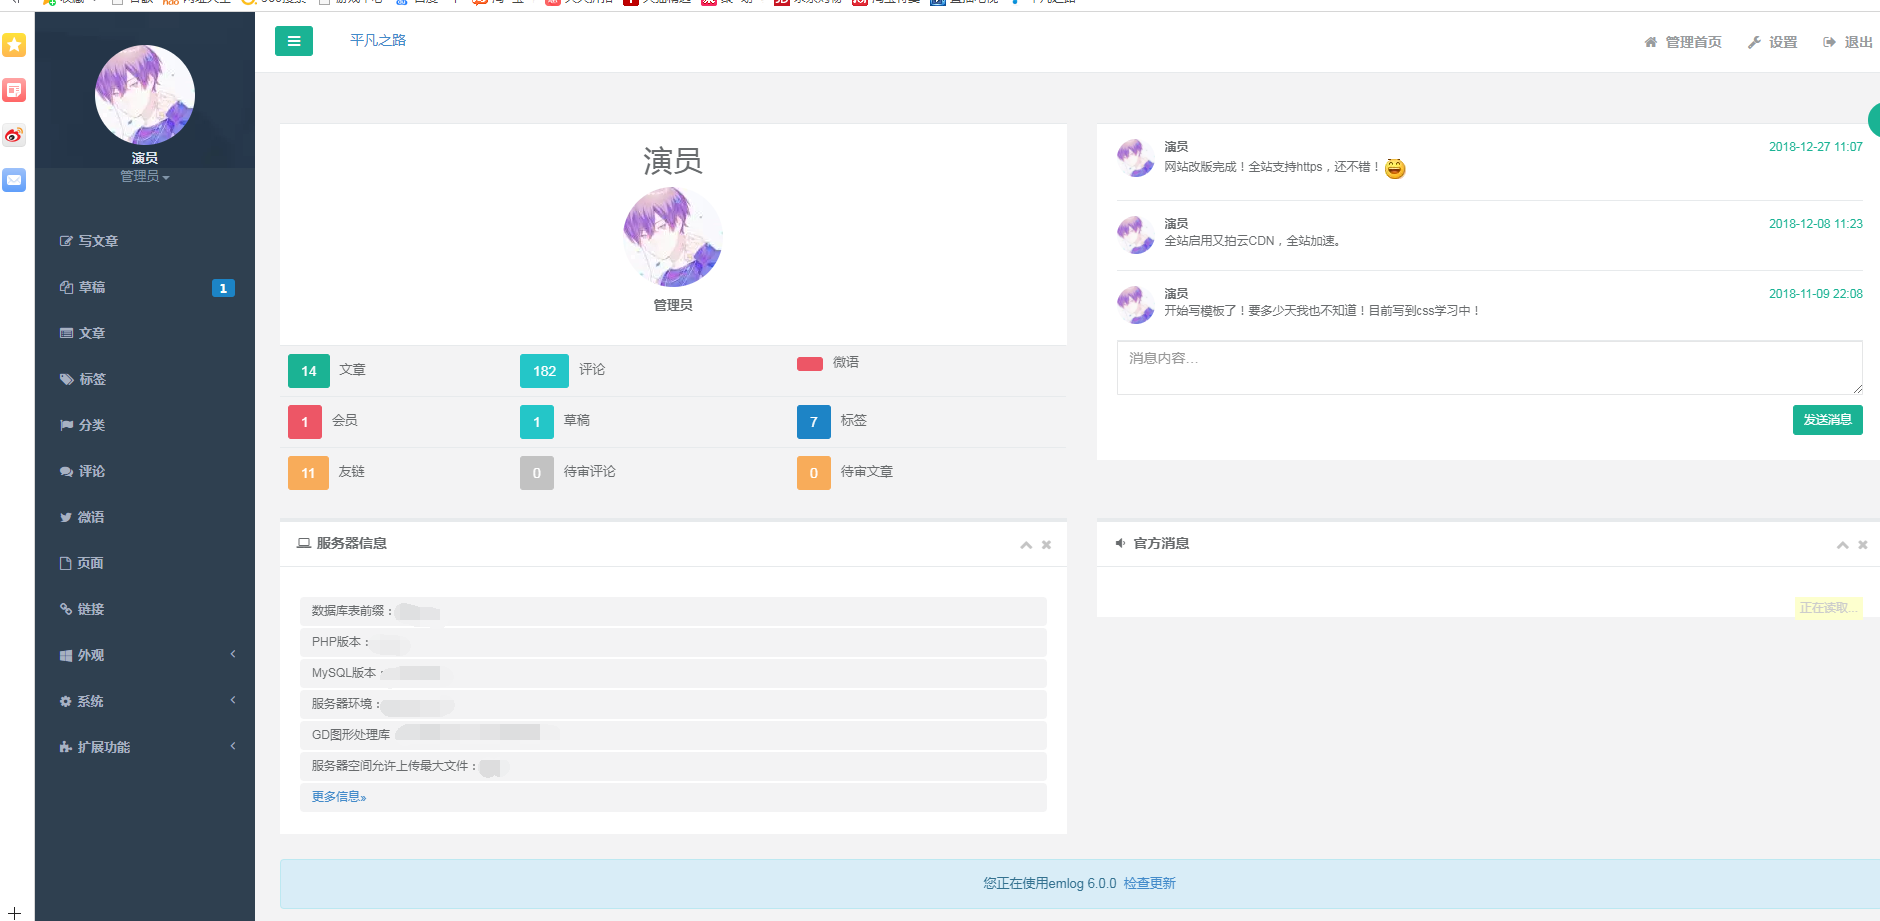Click the 发送消息 button
Screen dimensions: 1880x921
point(1827,420)
